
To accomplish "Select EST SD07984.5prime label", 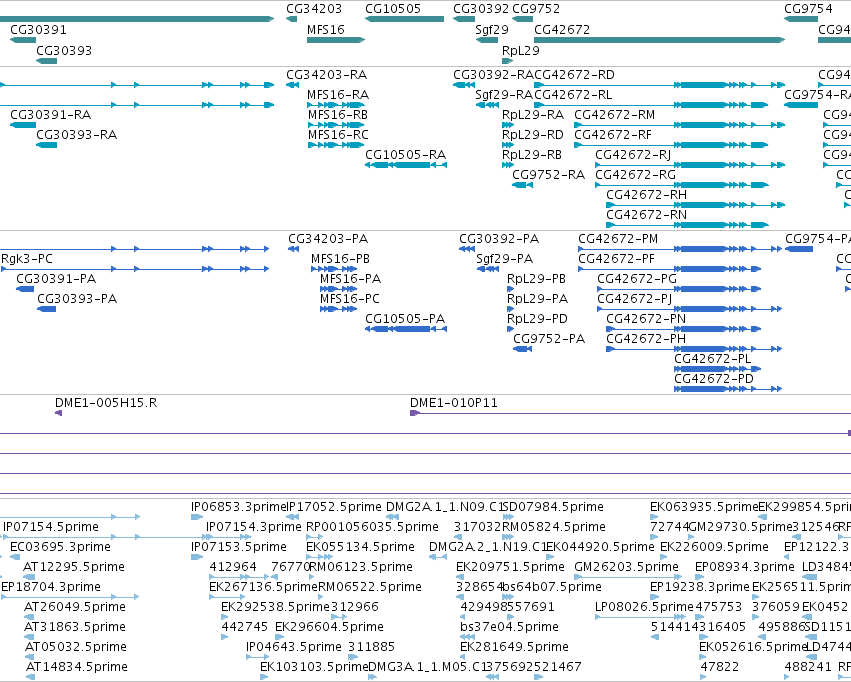I will pos(552,507).
